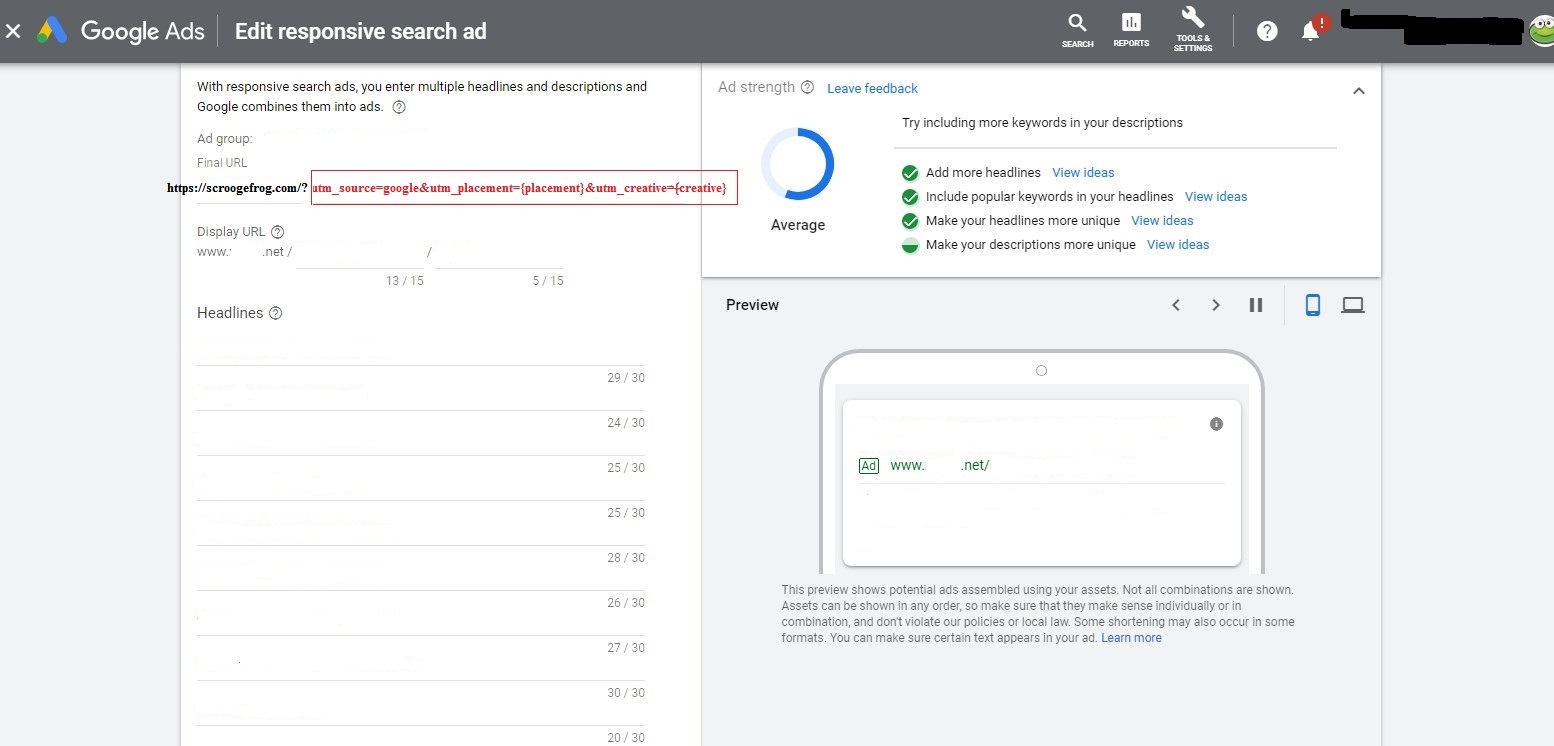
Task: Click Learn more link under preview
Action: (x=1131, y=638)
